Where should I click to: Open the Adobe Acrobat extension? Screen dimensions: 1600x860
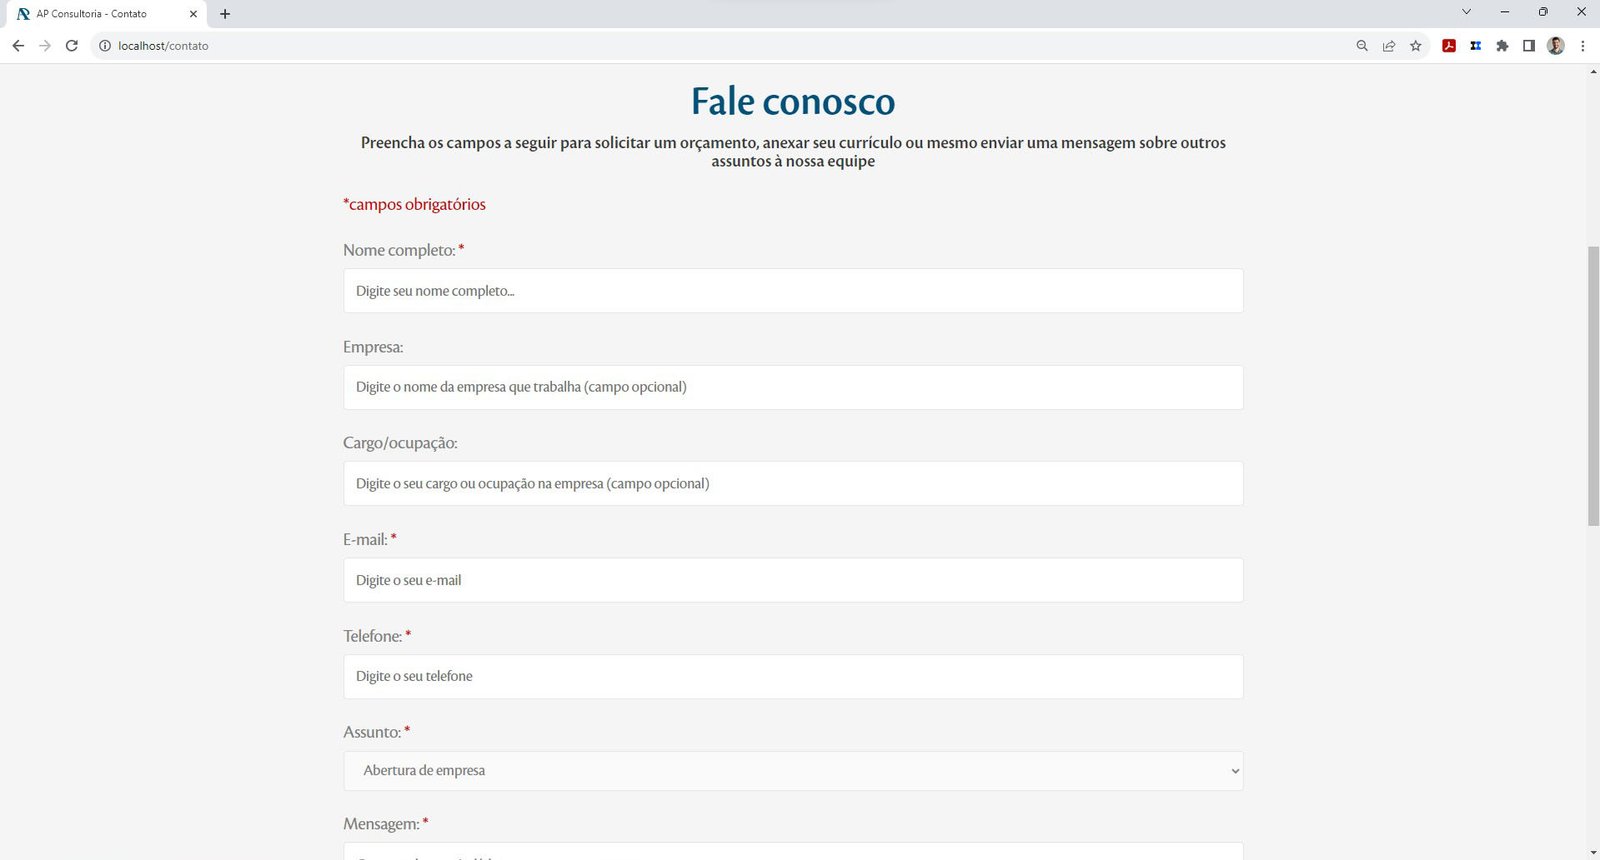(1449, 46)
